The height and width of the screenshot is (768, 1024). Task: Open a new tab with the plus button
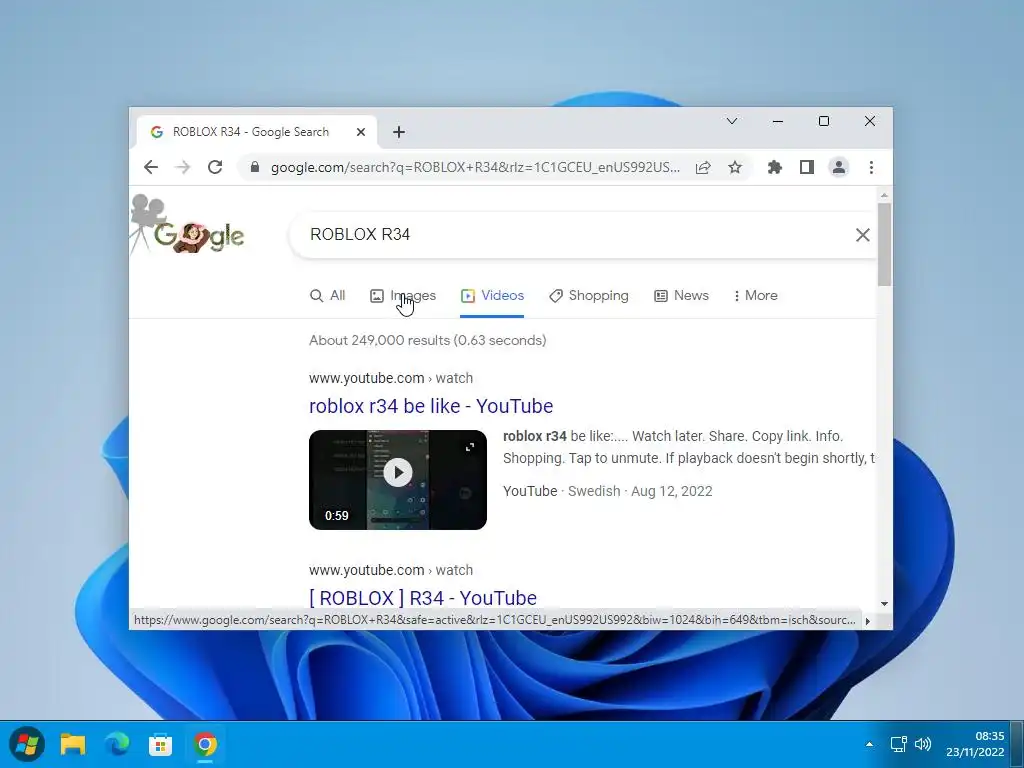tap(399, 132)
